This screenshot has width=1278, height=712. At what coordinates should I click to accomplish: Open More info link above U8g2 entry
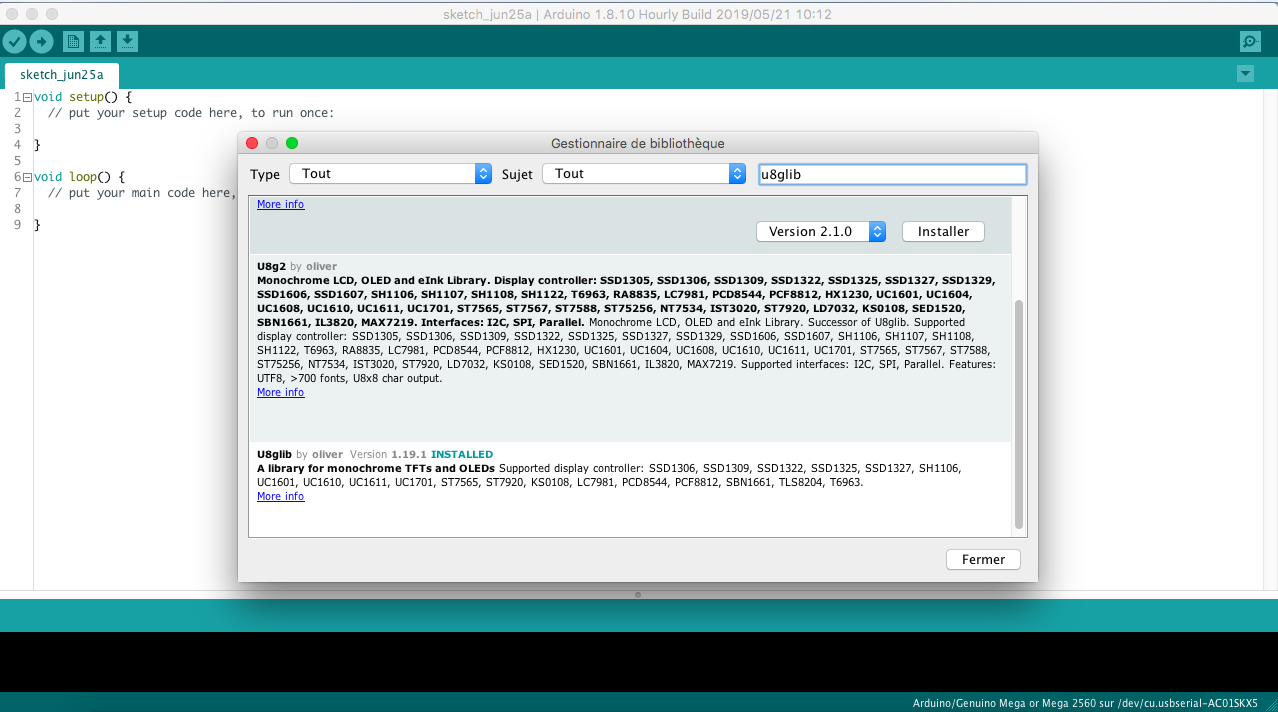280,204
